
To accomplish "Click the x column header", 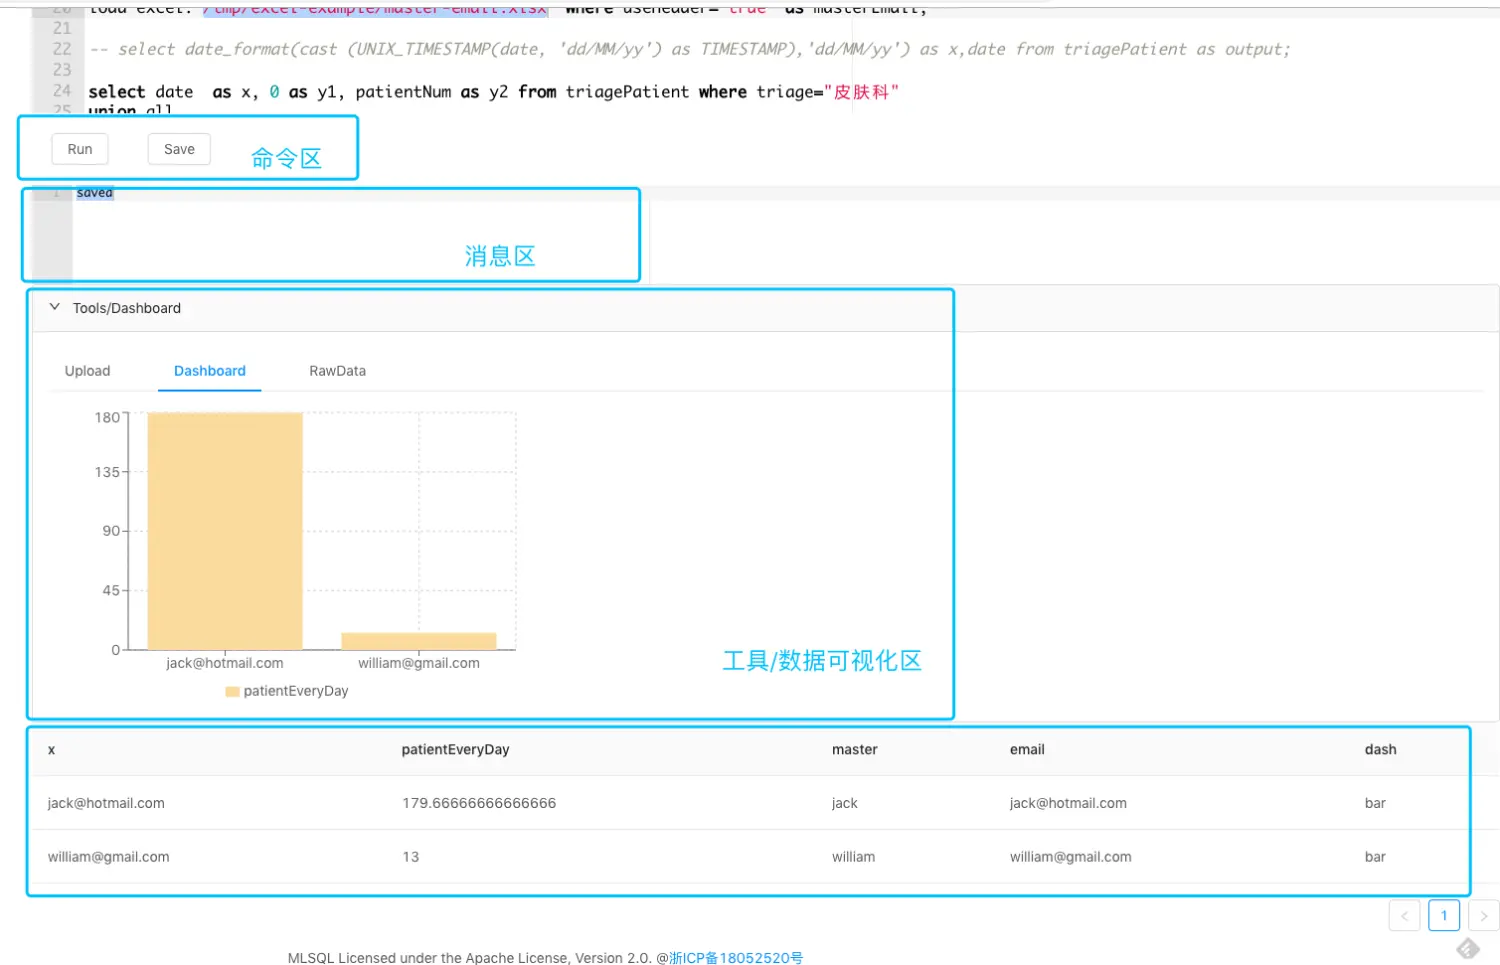I will tap(52, 750).
